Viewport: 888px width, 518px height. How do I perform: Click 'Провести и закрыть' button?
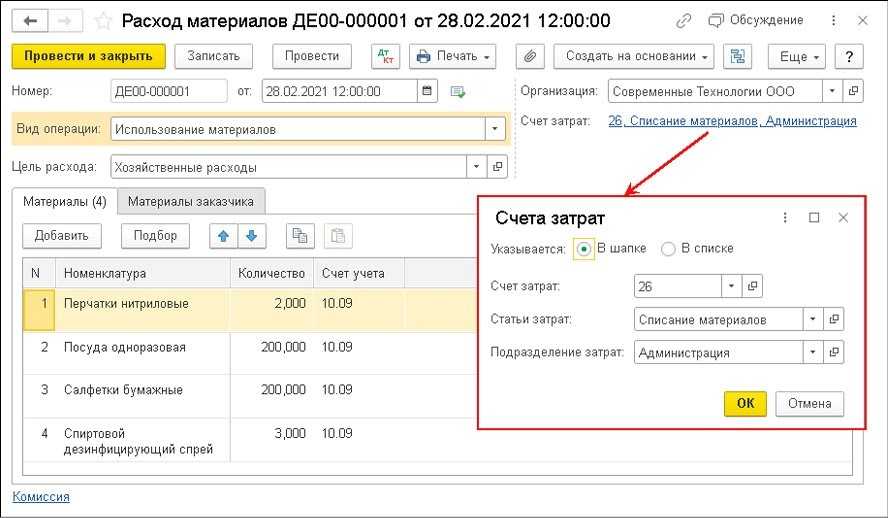tap(88, 57)
